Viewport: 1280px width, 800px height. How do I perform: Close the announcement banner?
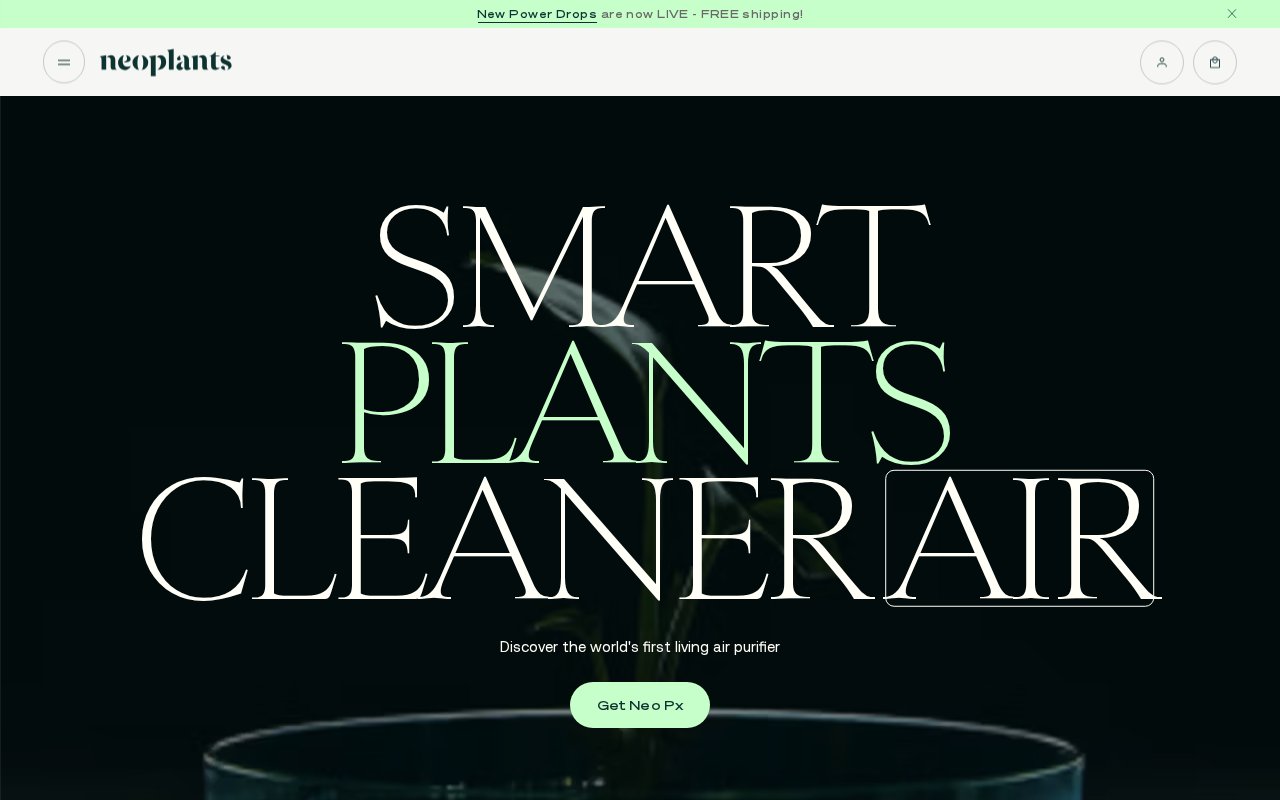pyautogui.click(x=1232, y=14)
